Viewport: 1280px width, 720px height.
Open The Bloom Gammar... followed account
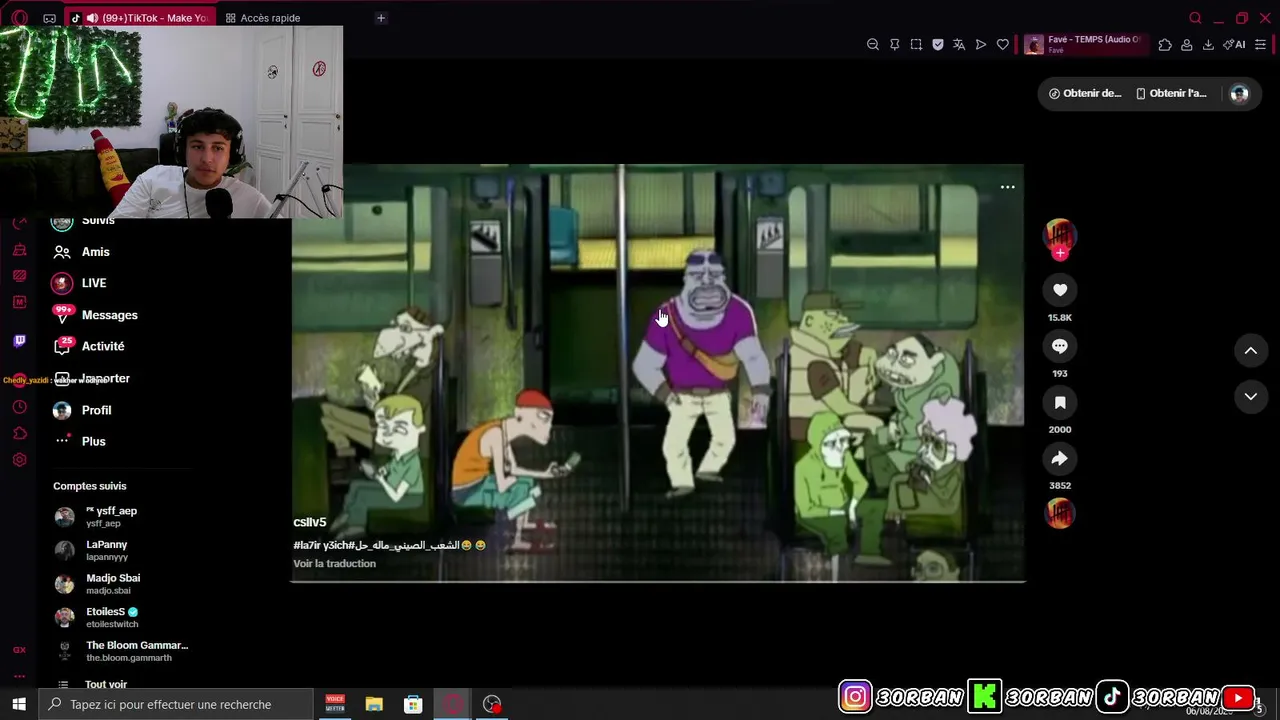121,651
